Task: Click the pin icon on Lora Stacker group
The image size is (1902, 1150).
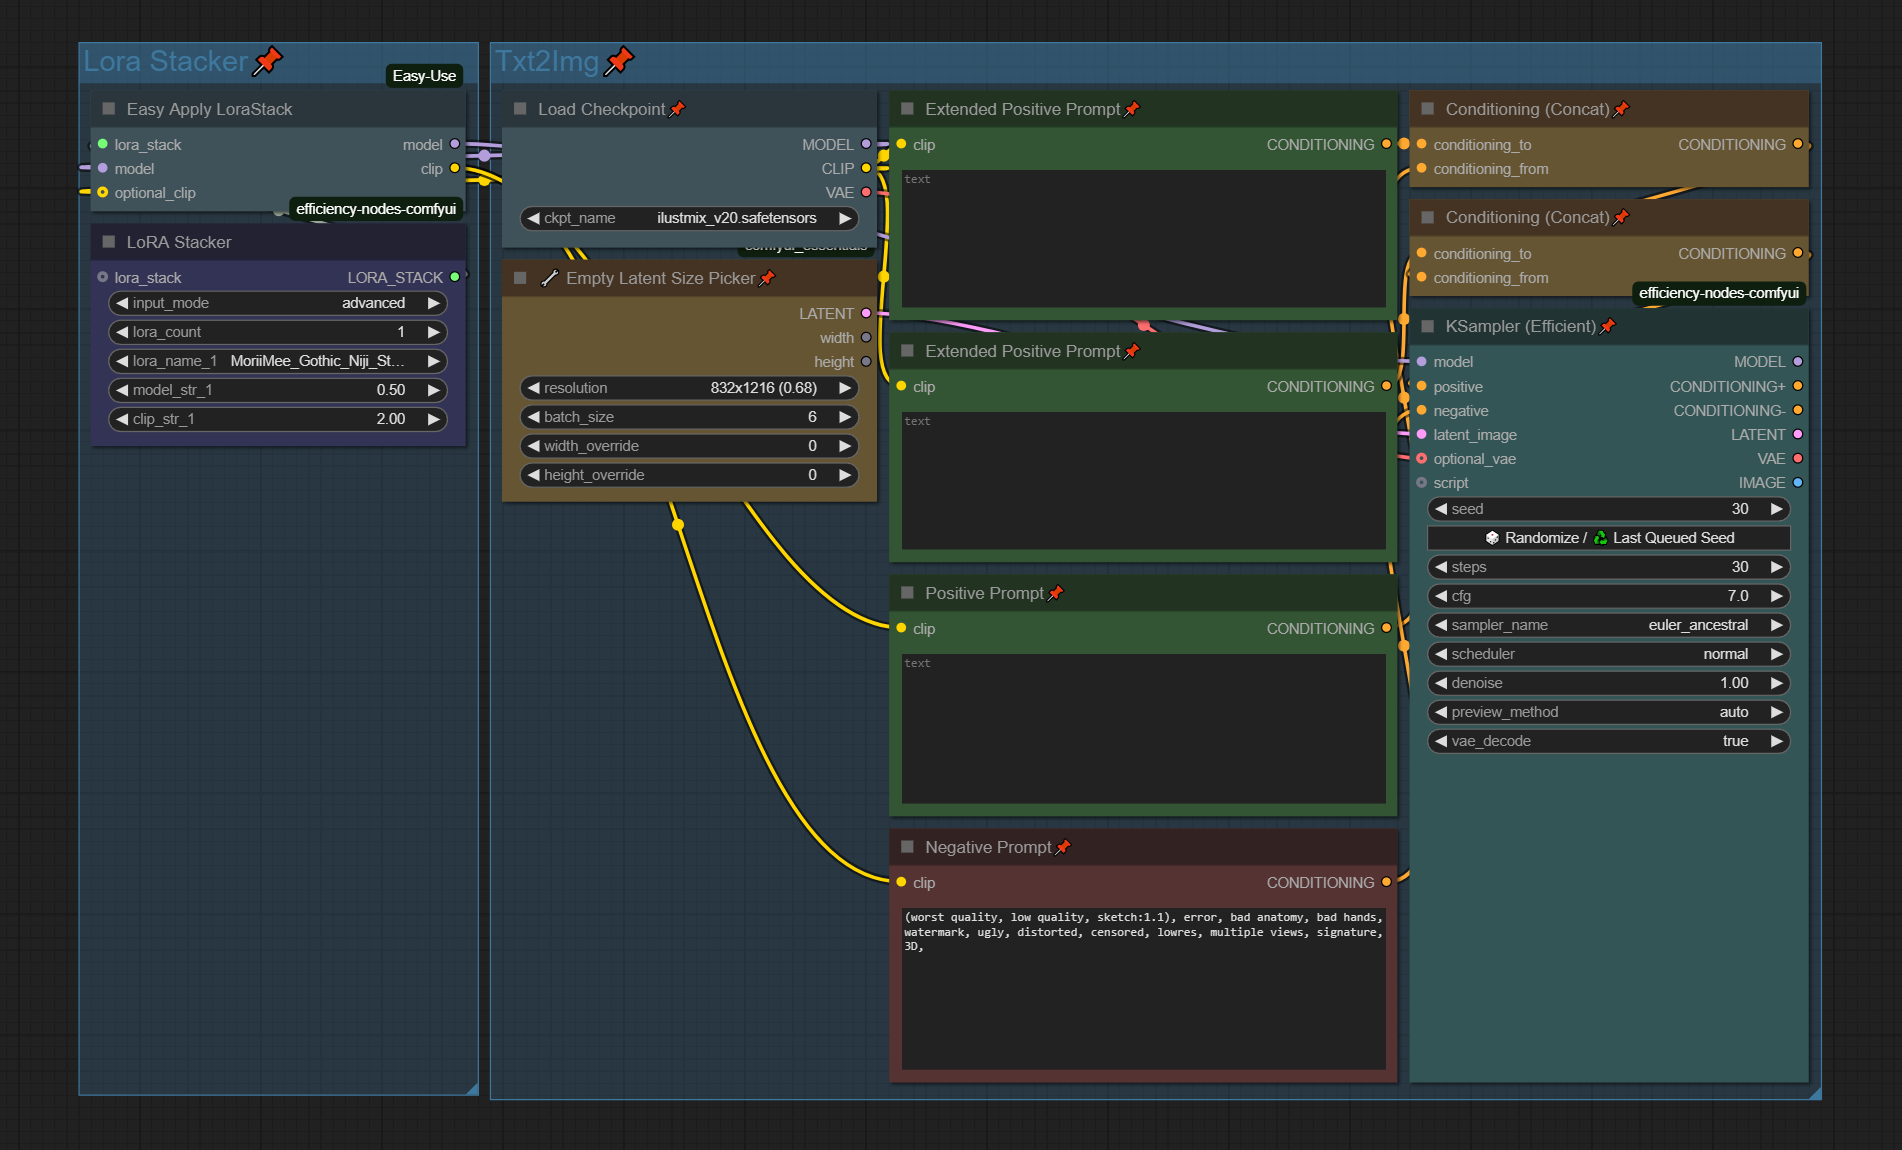Action: click(267, 62)
